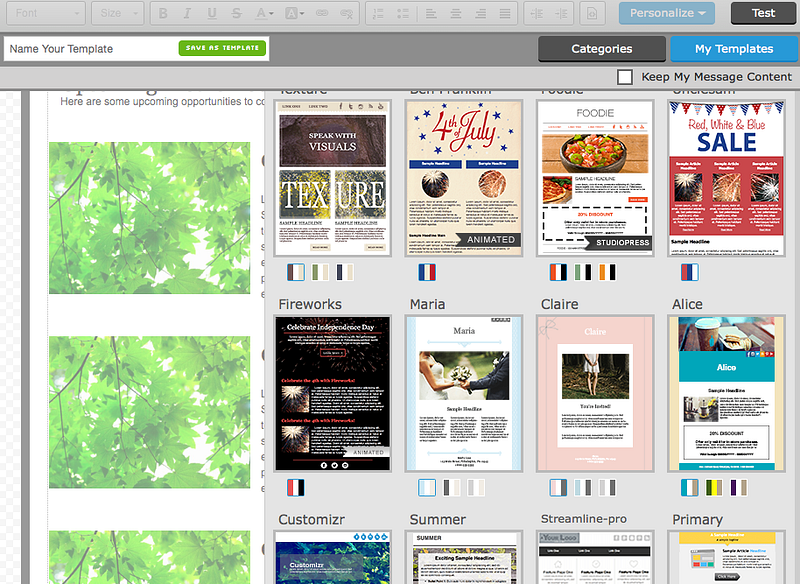Screen dimensions: 800x584
Task: Pick second color scheme under Maria template
Action: [452, 488]
